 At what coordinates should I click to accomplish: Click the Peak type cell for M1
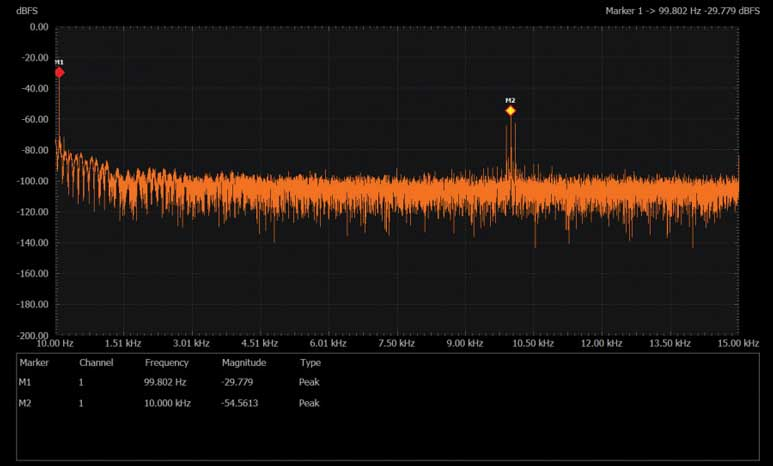pyautogui.click(x=310, y=382)
